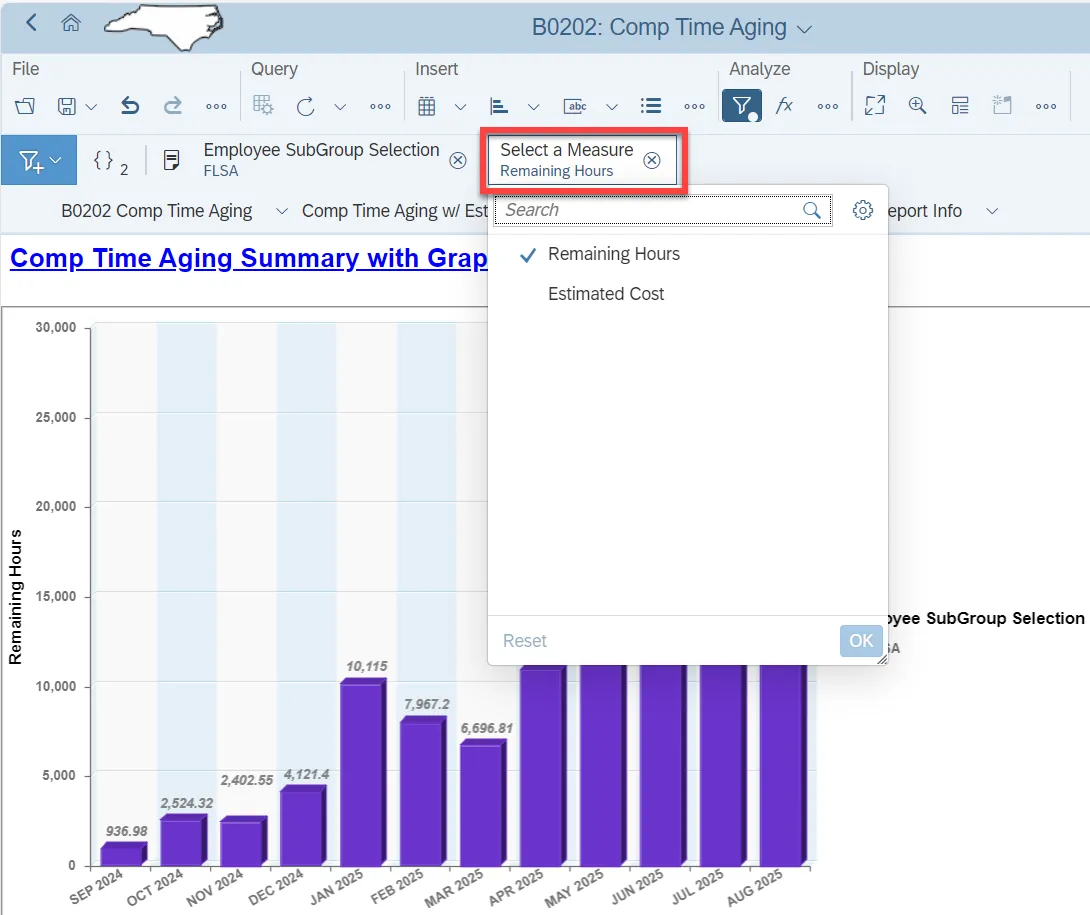This screenshot has height=915, width=1090.
Task: Click the Undo arrow in File group
Action: point(129,106)
